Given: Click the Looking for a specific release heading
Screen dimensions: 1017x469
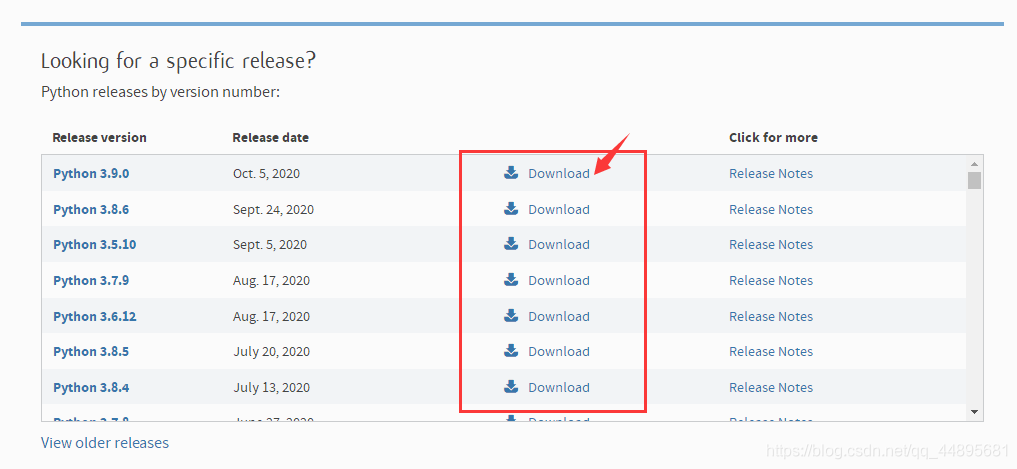Looking at the screenshot, I should tap(178, 61).
